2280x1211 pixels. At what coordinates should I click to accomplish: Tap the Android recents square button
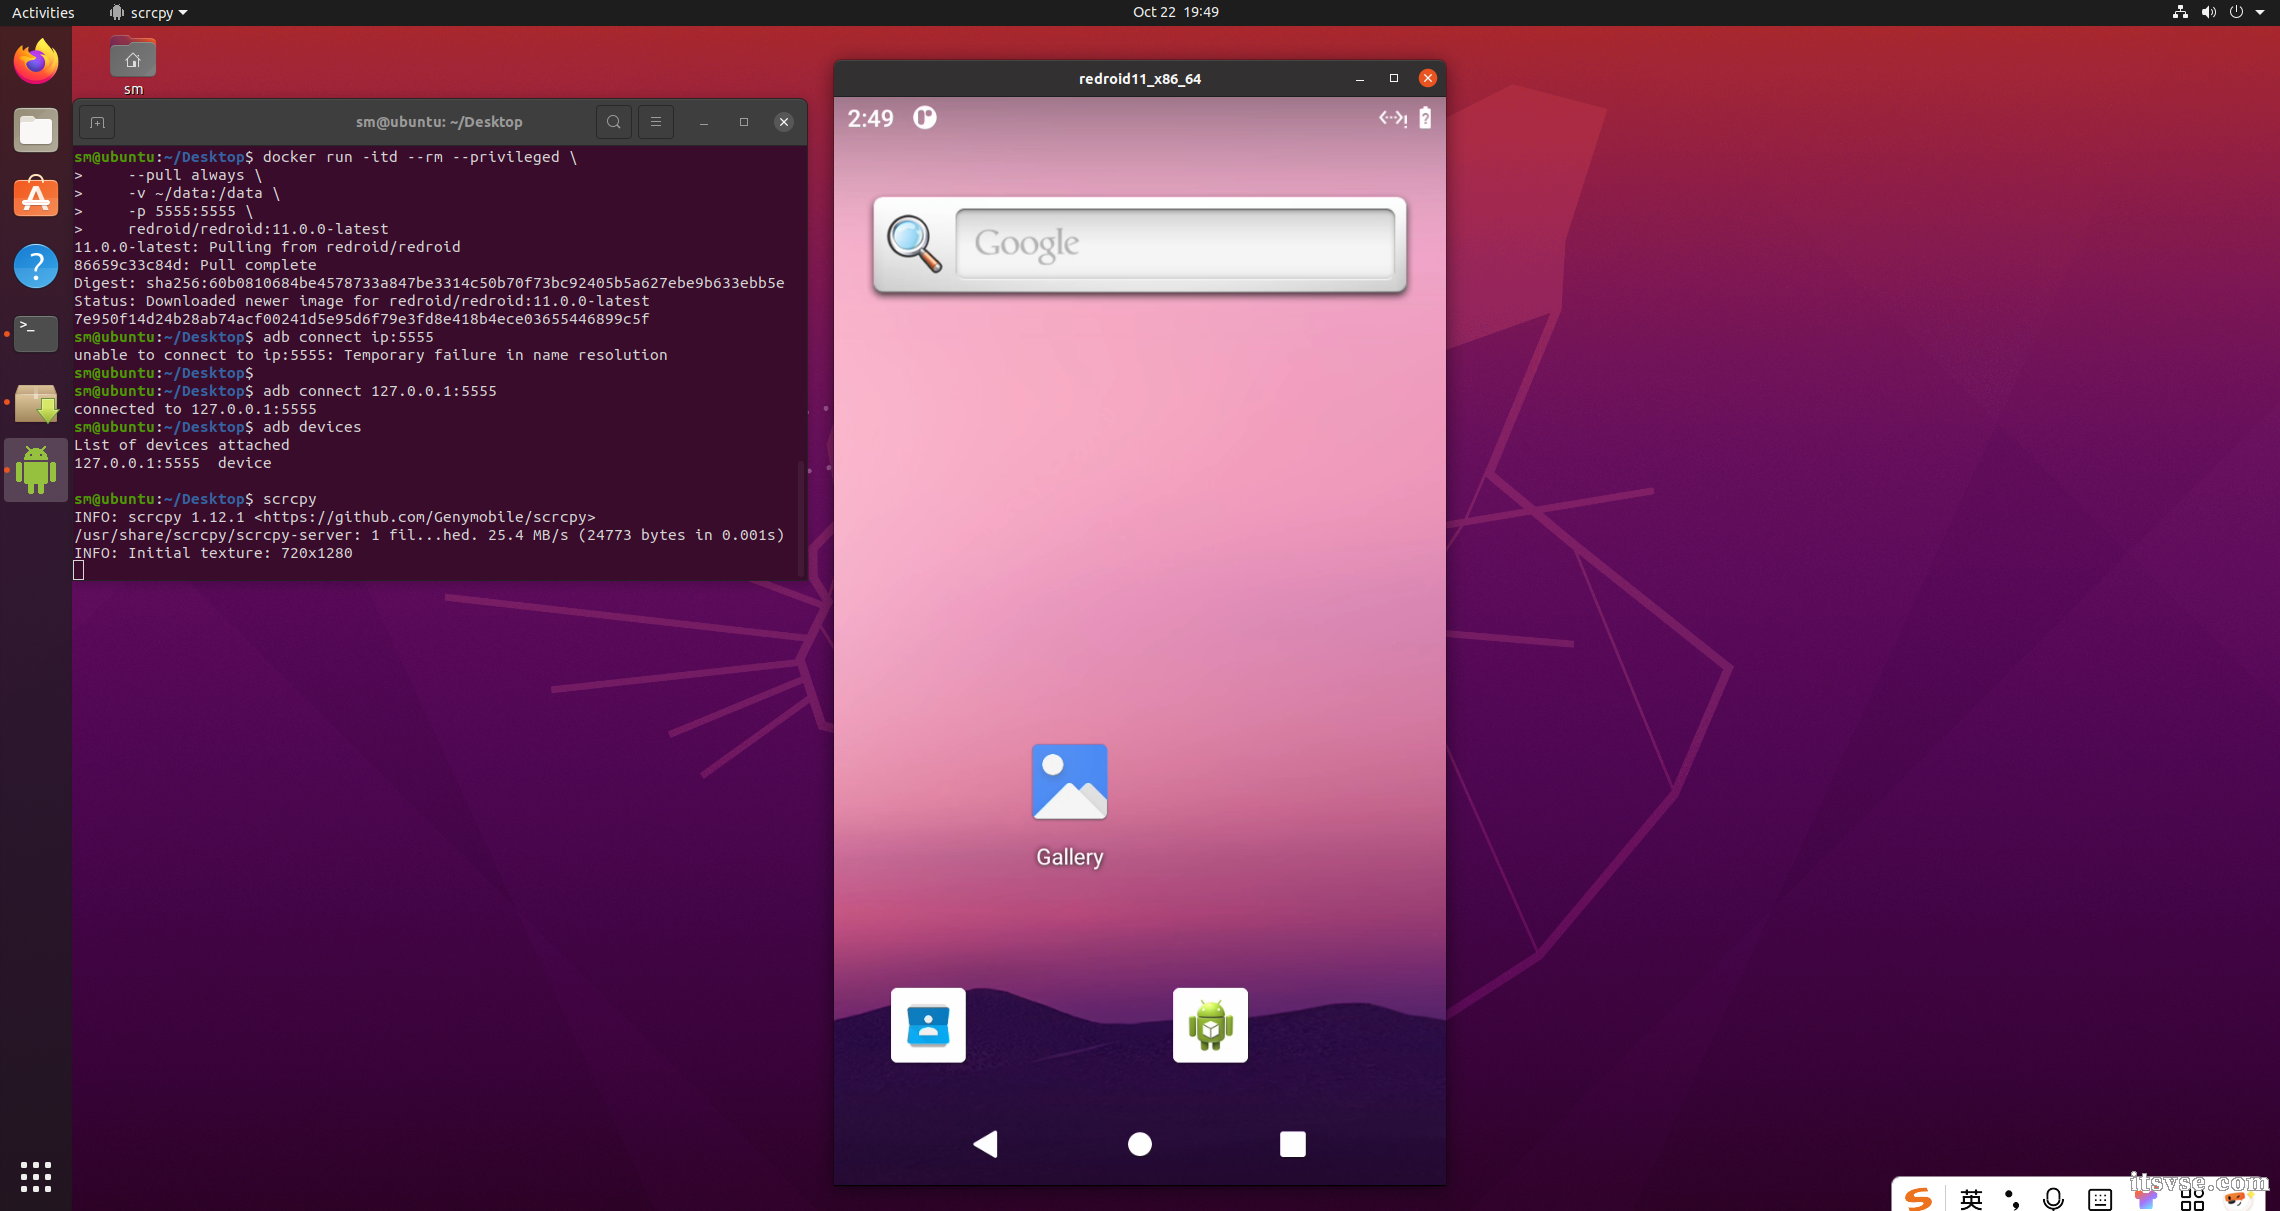coord(1292,1144)
